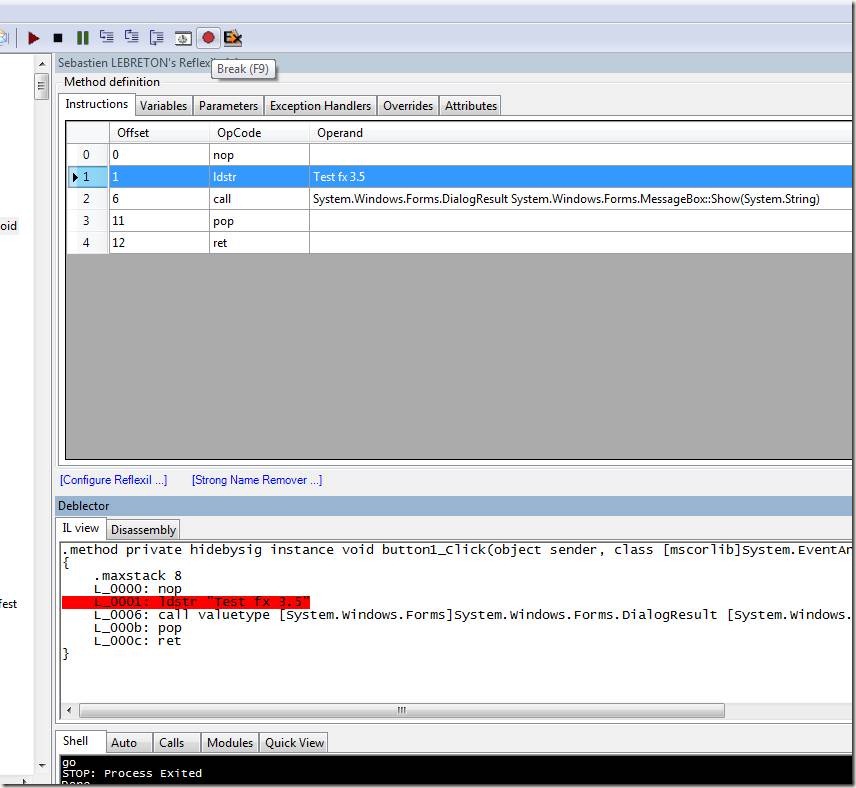856x788 pixels.
Task: Click the Method definition label
Action: coord(112,82)
